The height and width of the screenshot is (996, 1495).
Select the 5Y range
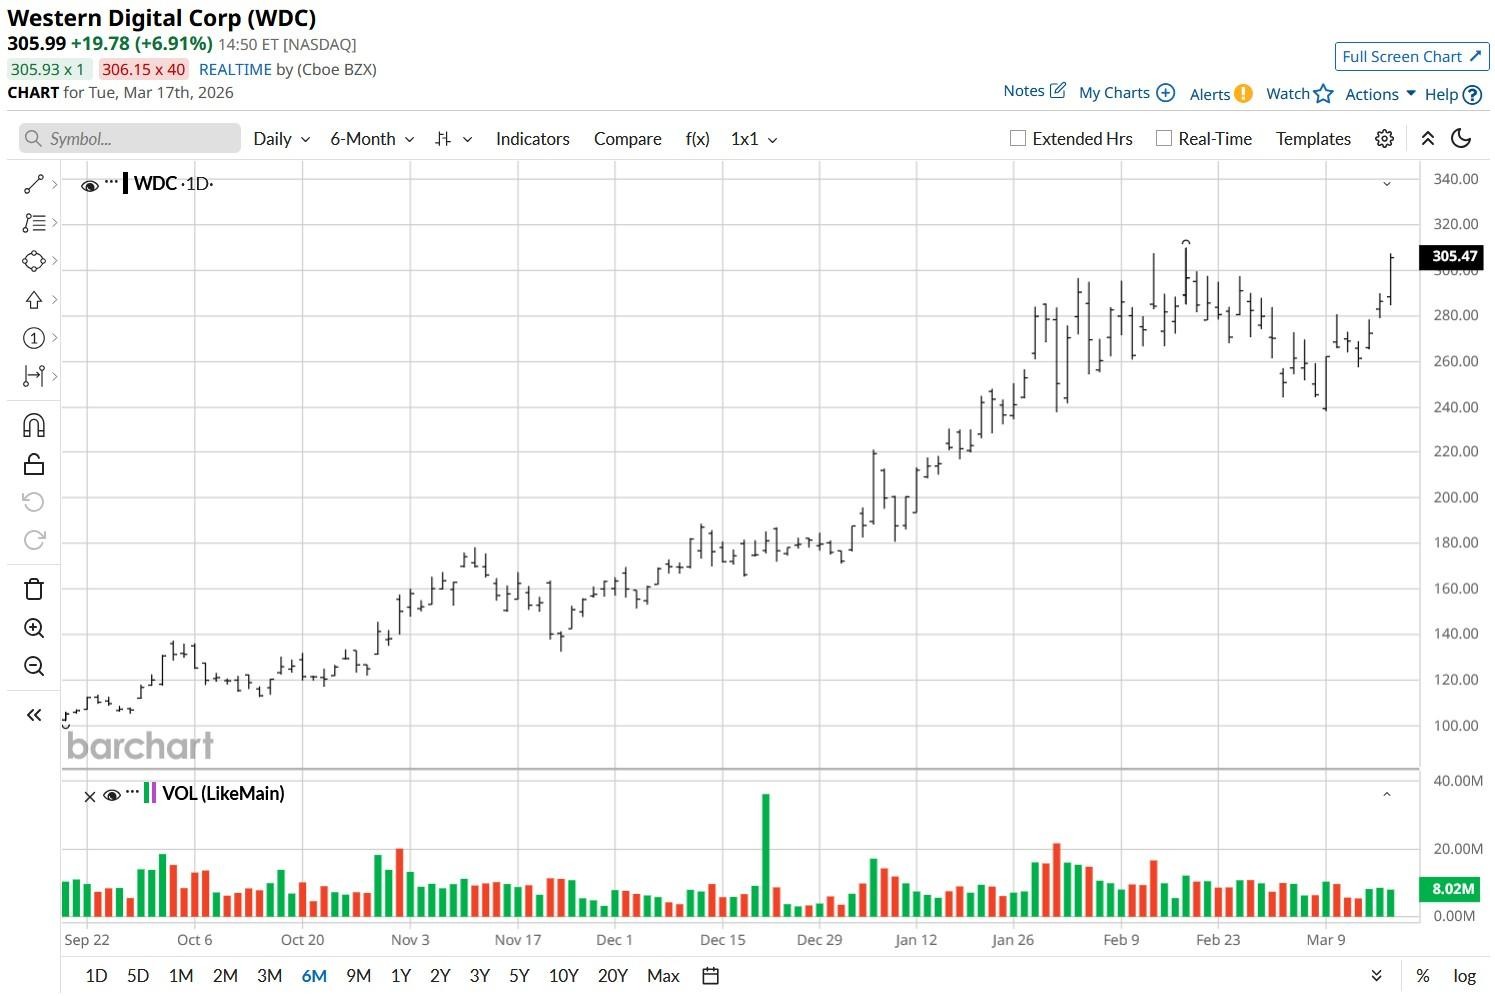519,976
